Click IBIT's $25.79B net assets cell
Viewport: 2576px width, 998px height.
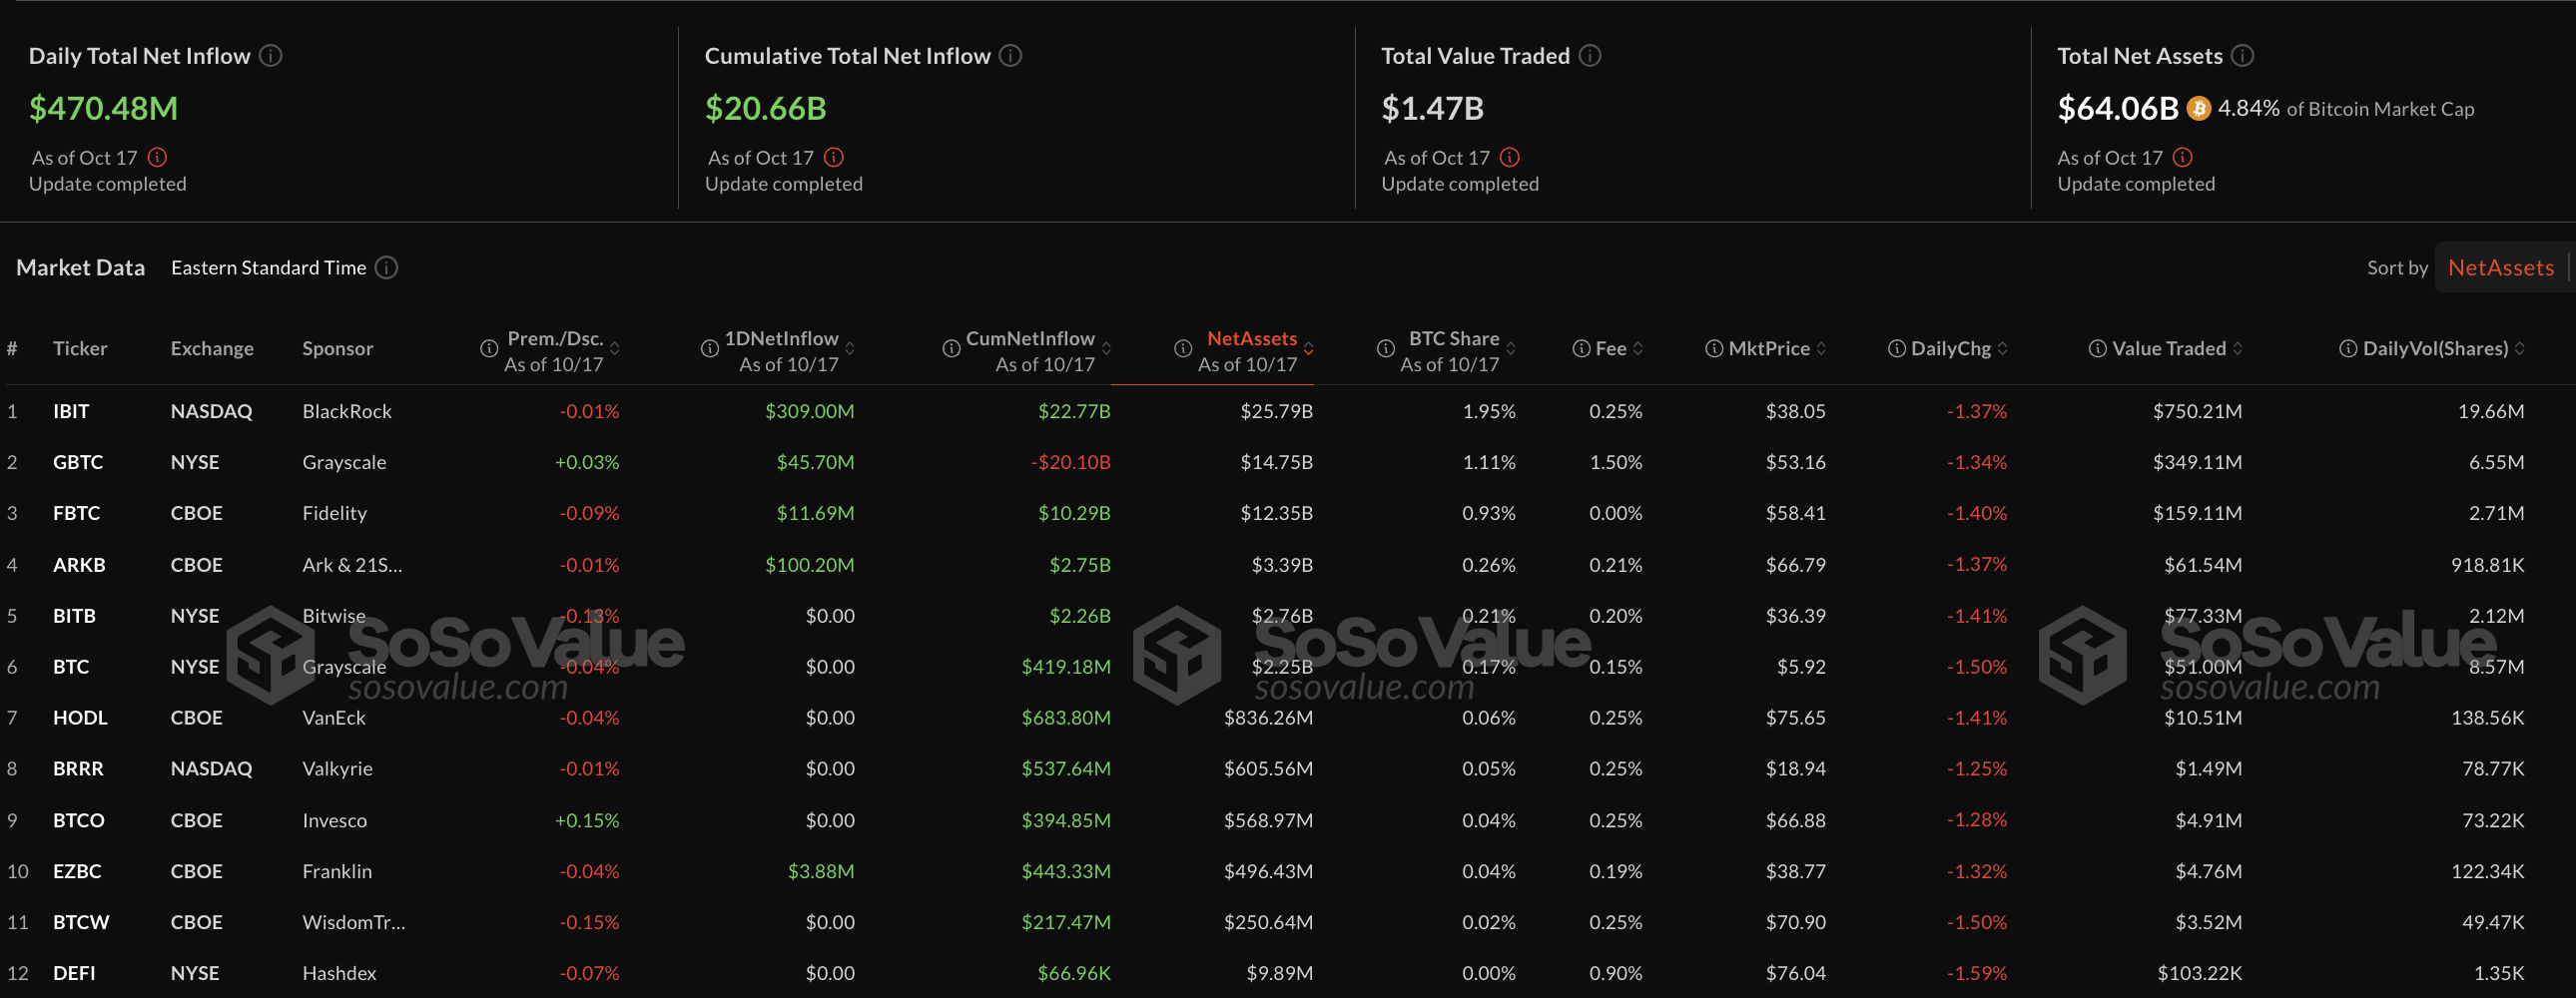click(1277, 411)
